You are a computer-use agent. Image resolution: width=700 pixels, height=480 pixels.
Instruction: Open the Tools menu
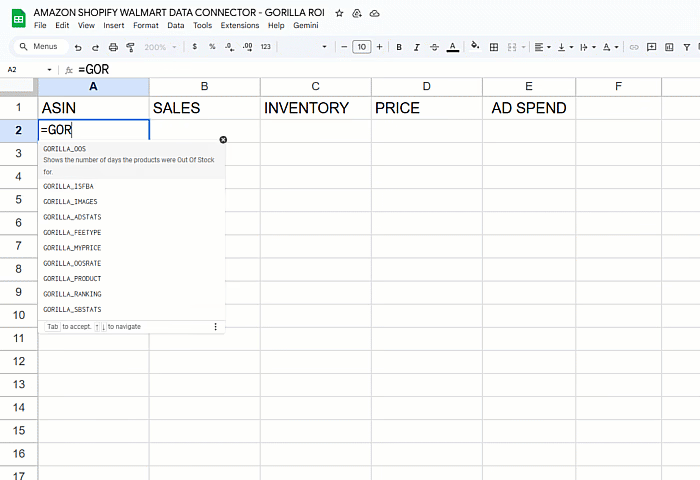click(202, 25)
